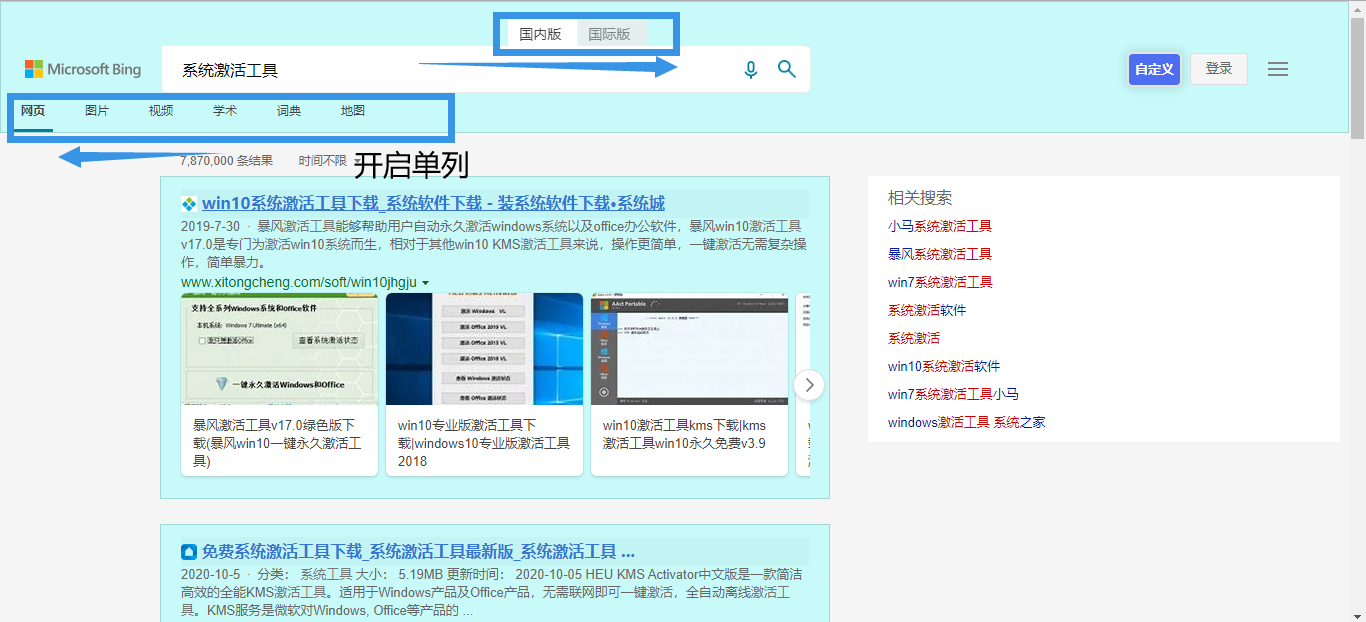
Task: Switch to 国际版 edition
Action: tap(610, 33)
